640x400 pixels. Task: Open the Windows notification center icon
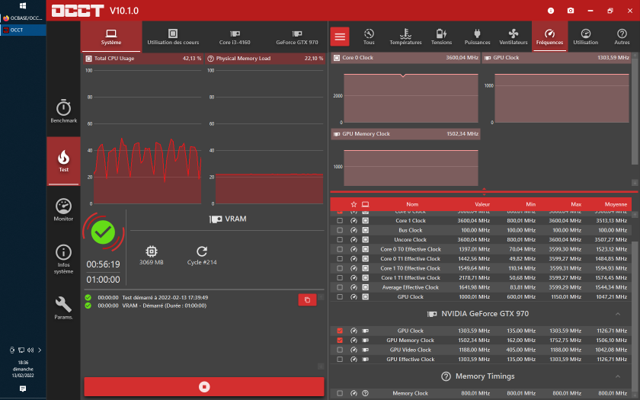point(23,389)
